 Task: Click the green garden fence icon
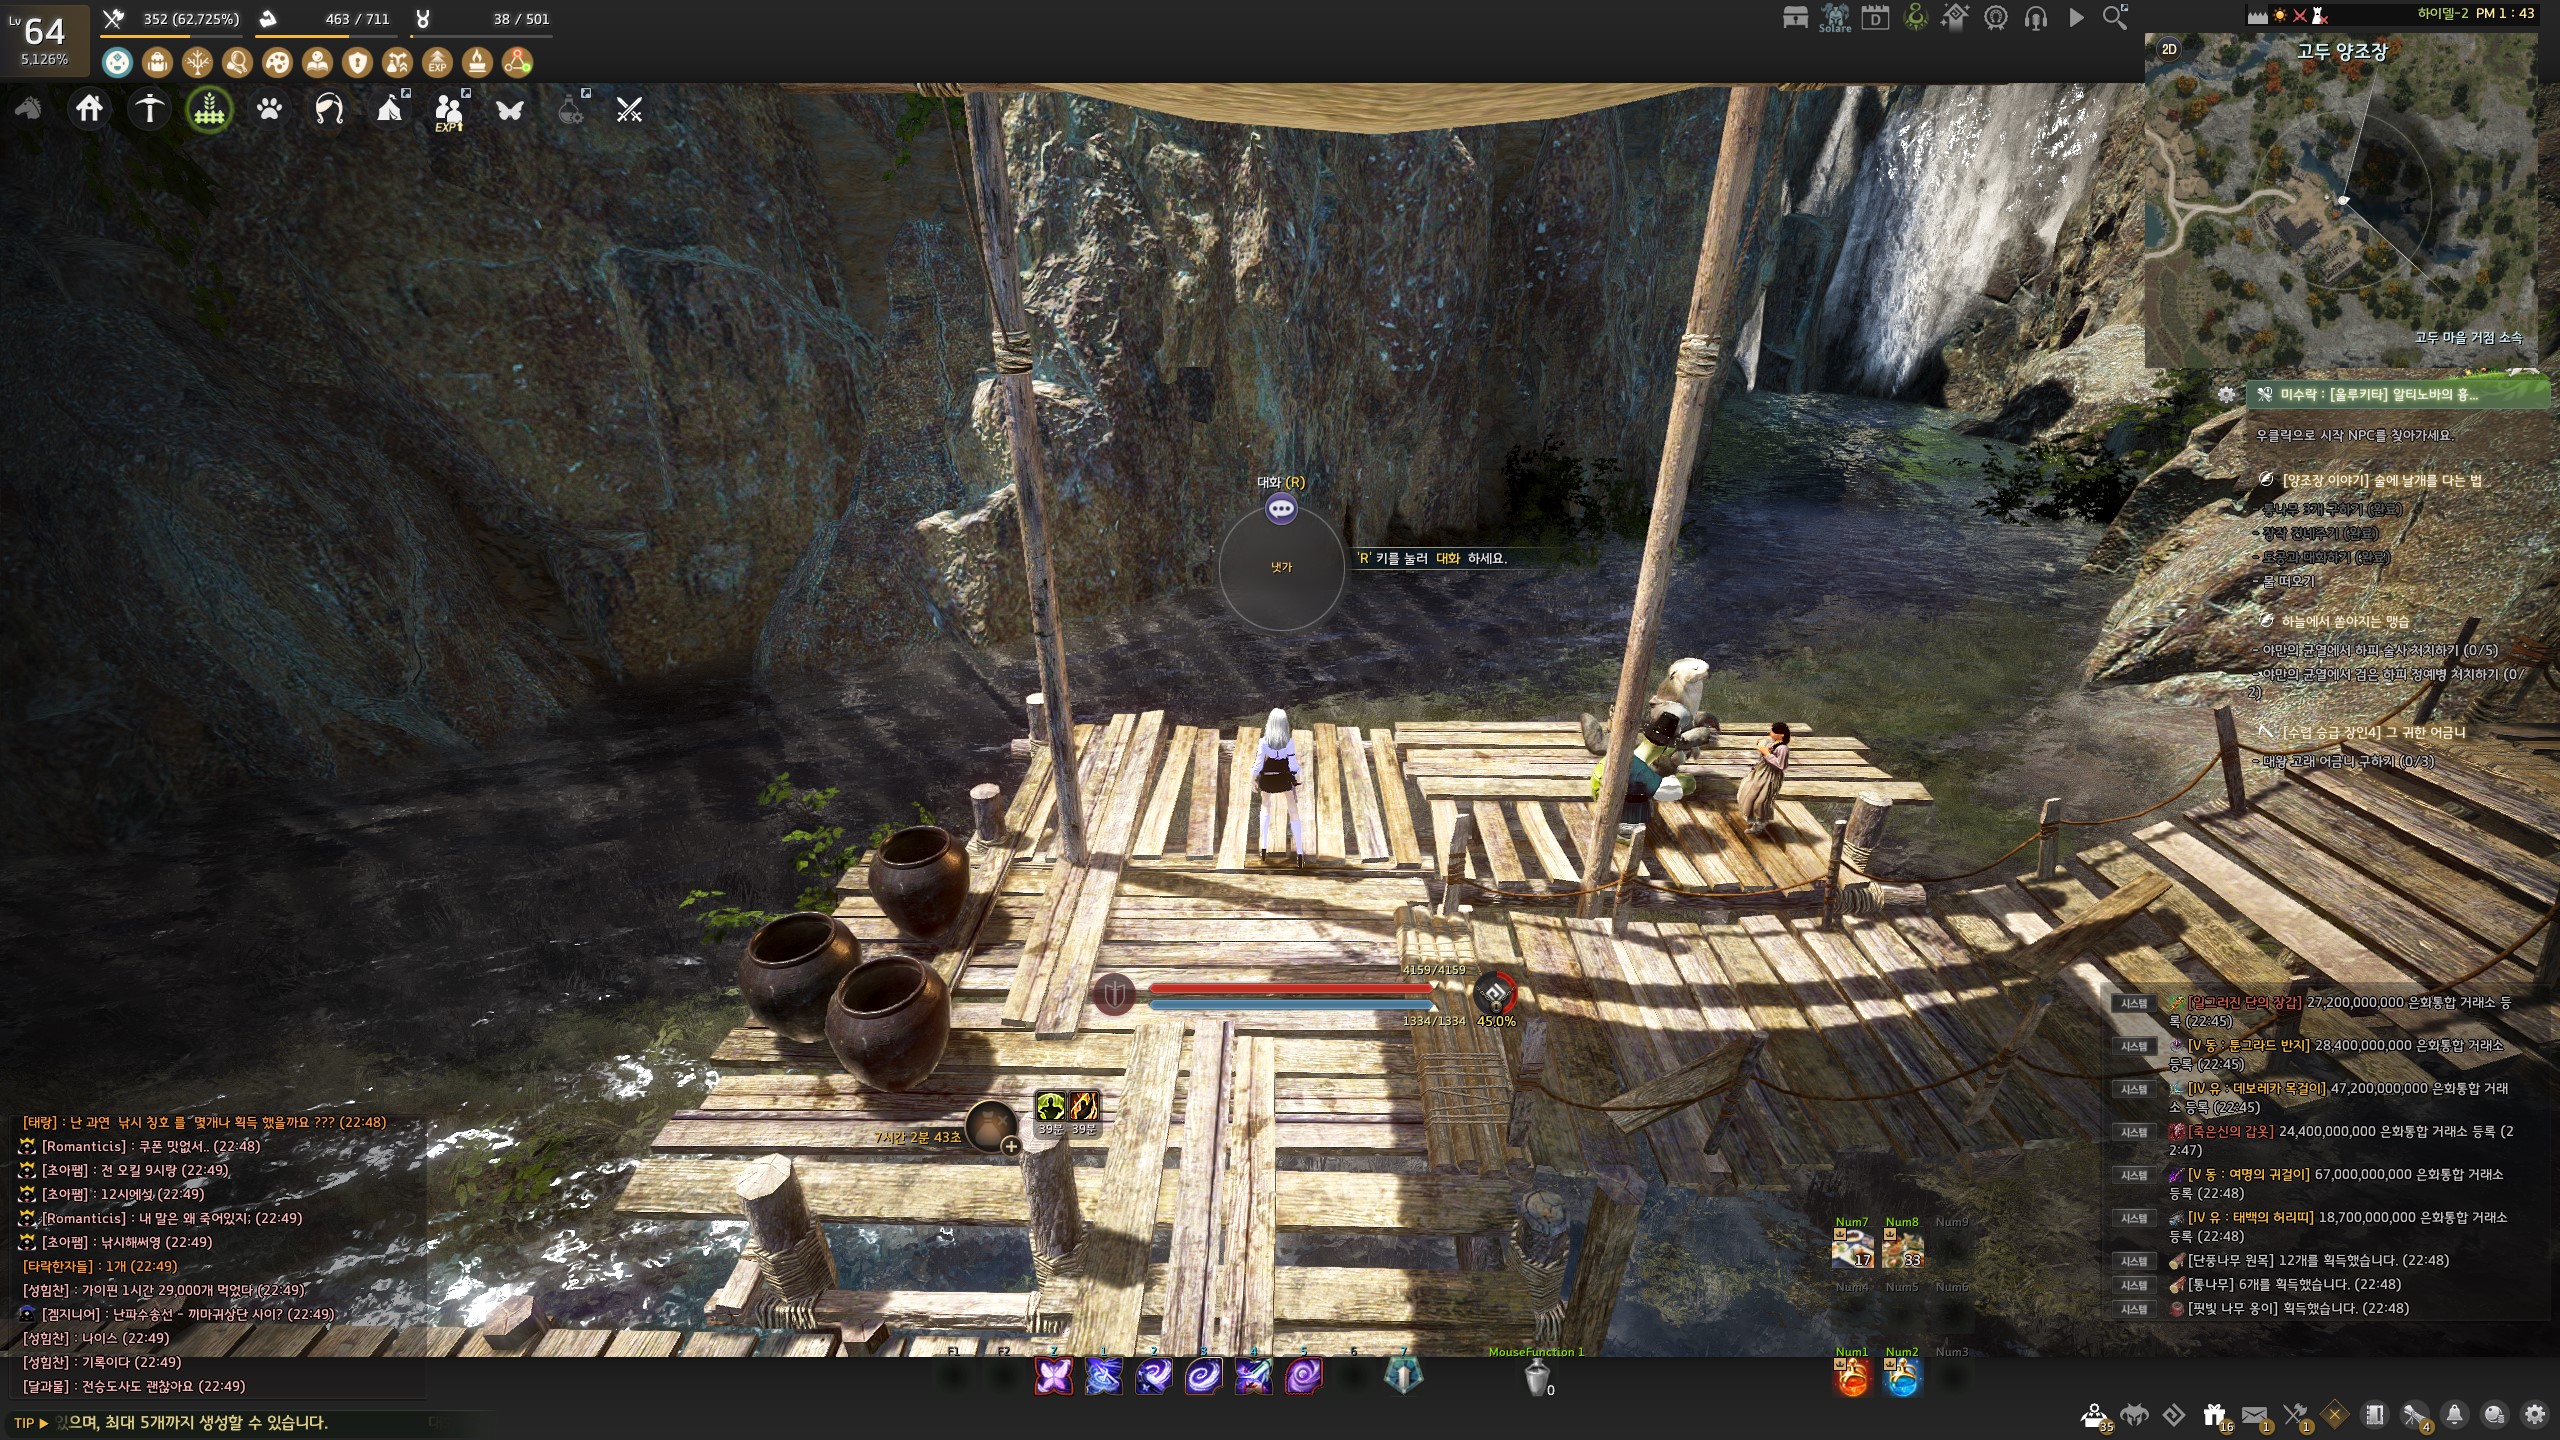pyautogui.click(x=209, y=108)
